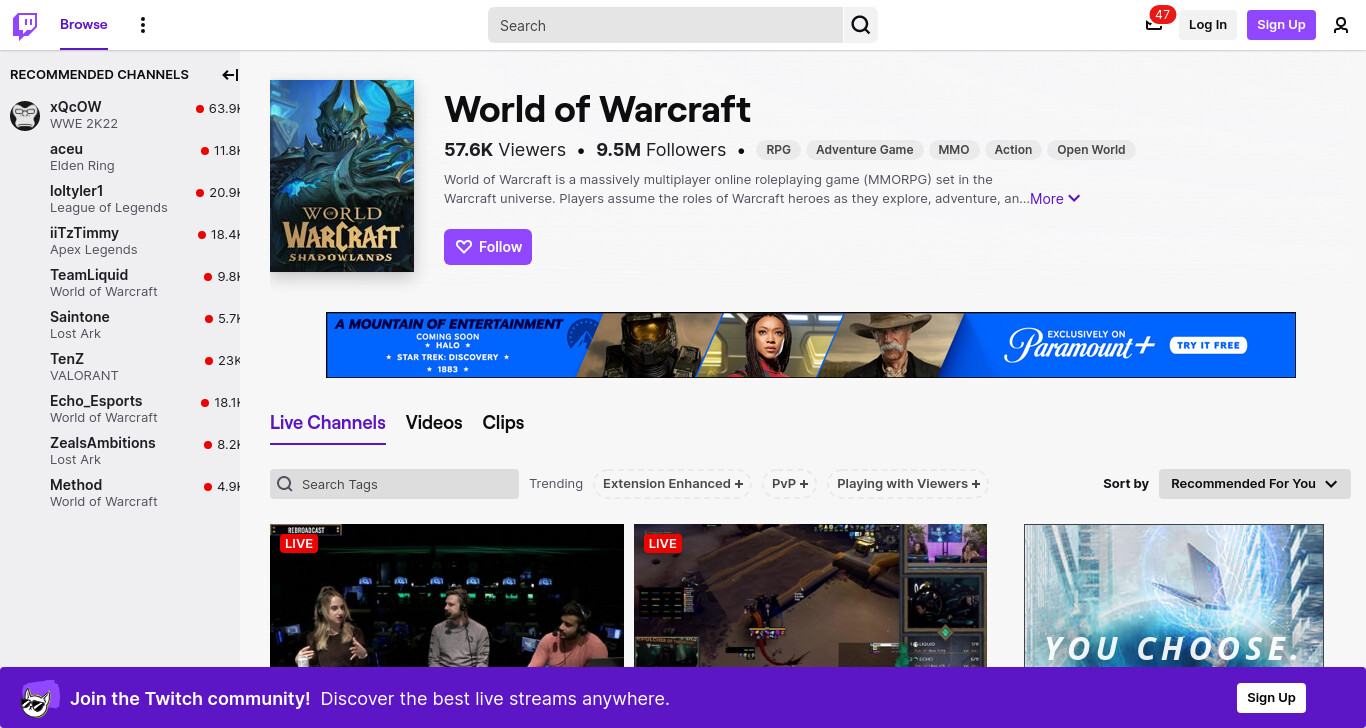Click the magnifier icon in Search Tags
This screenshot has height=728, width=1366.
tap(285, 484)
